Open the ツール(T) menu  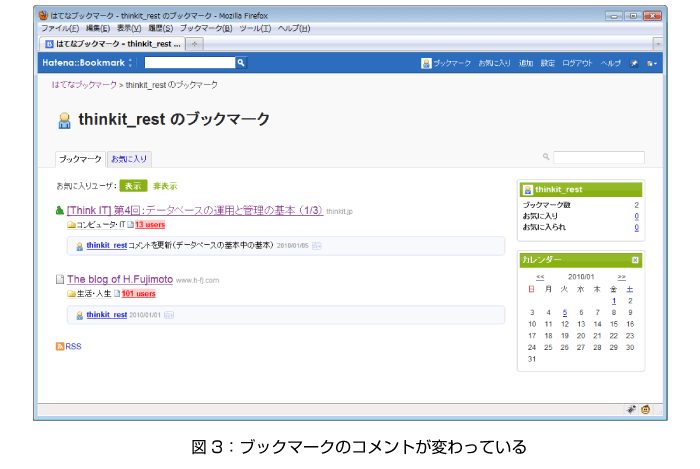click(255, 29)
